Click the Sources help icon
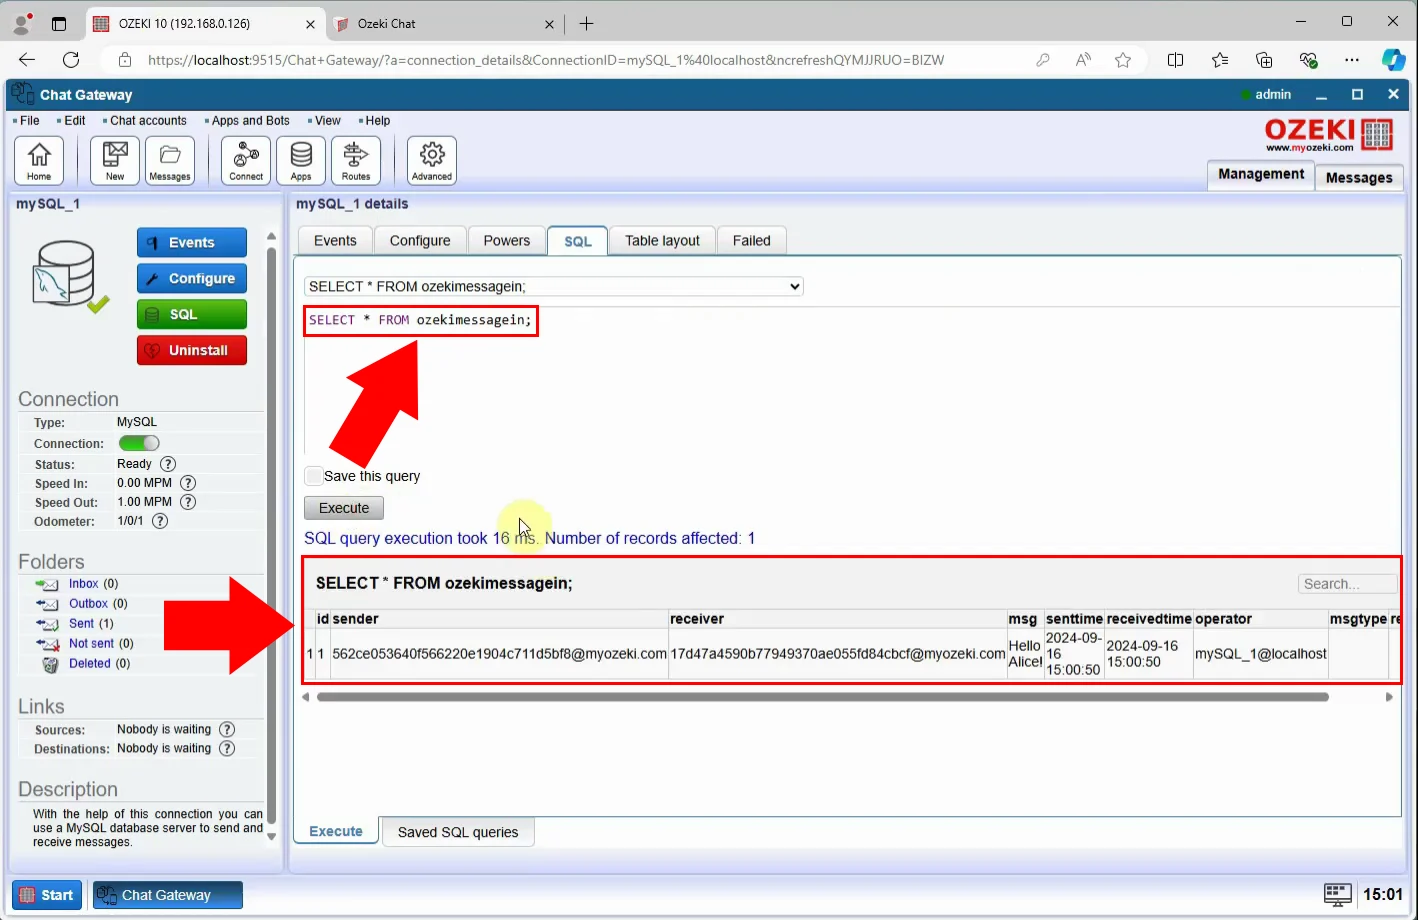1418x920 pixels. click(227, 730)
